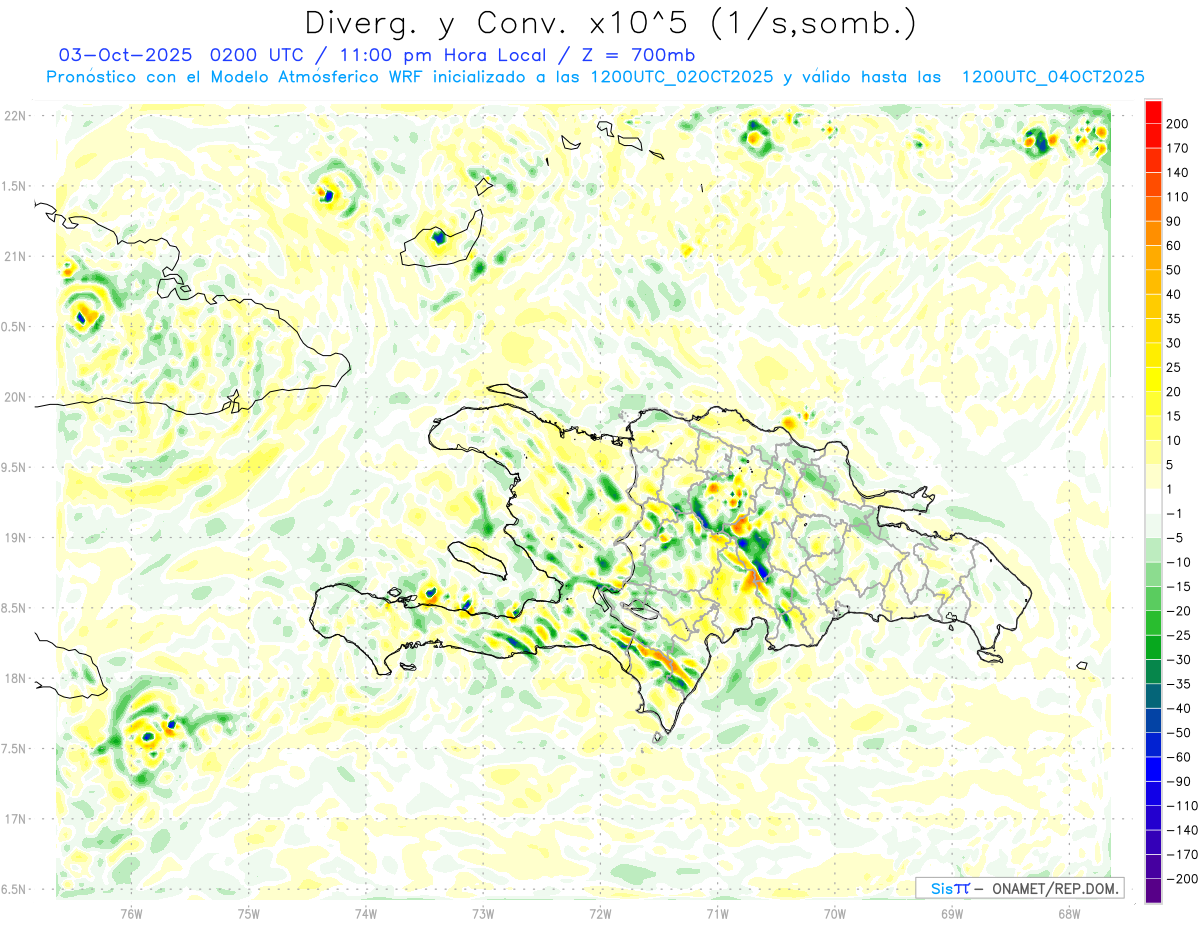Image resolution: width=1200 pixels, height=927 pixels.
Task: Click the '35' positive colorbar value
Action: click(1174, 319)
